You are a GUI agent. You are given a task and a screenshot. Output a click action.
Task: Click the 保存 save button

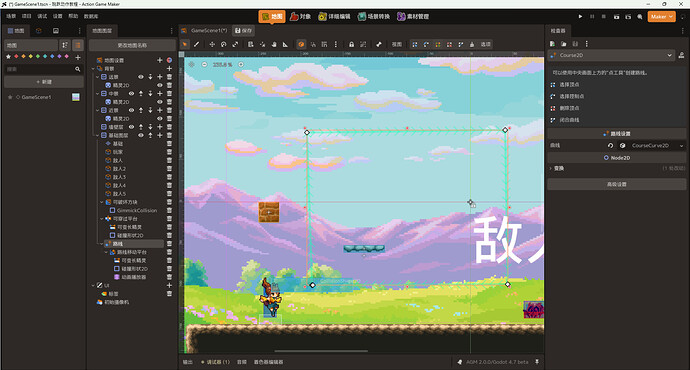pos(243,30)
